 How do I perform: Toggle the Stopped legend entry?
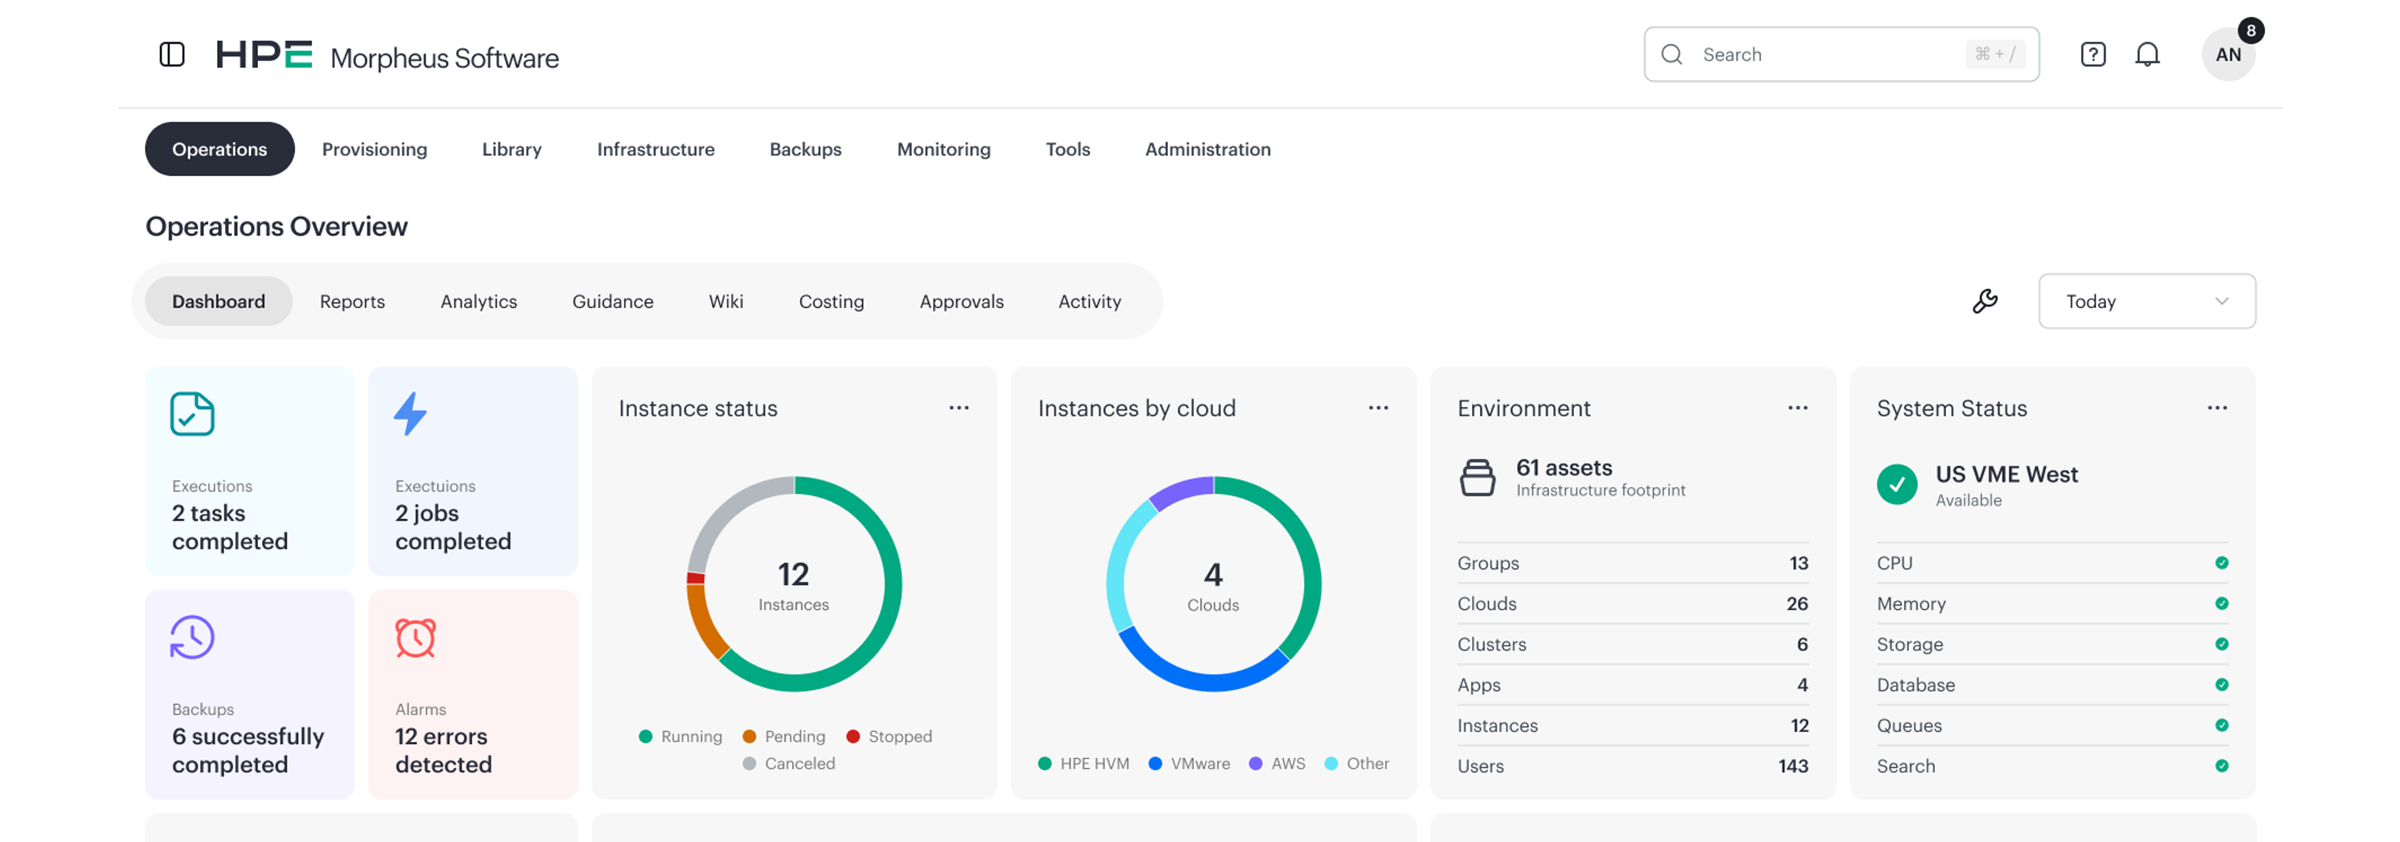[x=889, y=736]
